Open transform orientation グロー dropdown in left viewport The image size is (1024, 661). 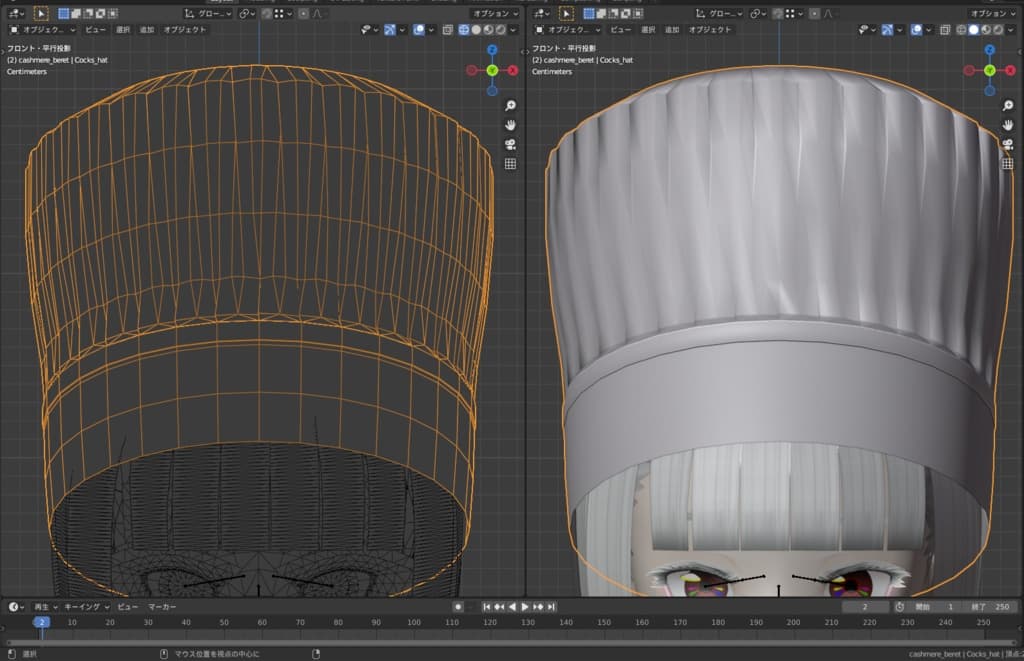(x=209, y=14)
